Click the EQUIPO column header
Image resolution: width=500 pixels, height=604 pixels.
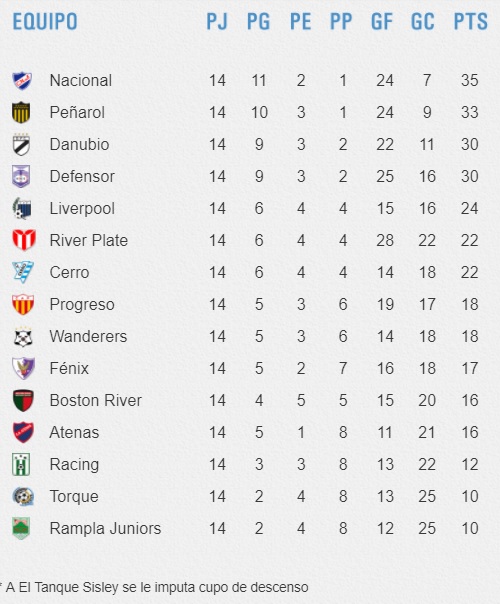[x=45, y=22]
